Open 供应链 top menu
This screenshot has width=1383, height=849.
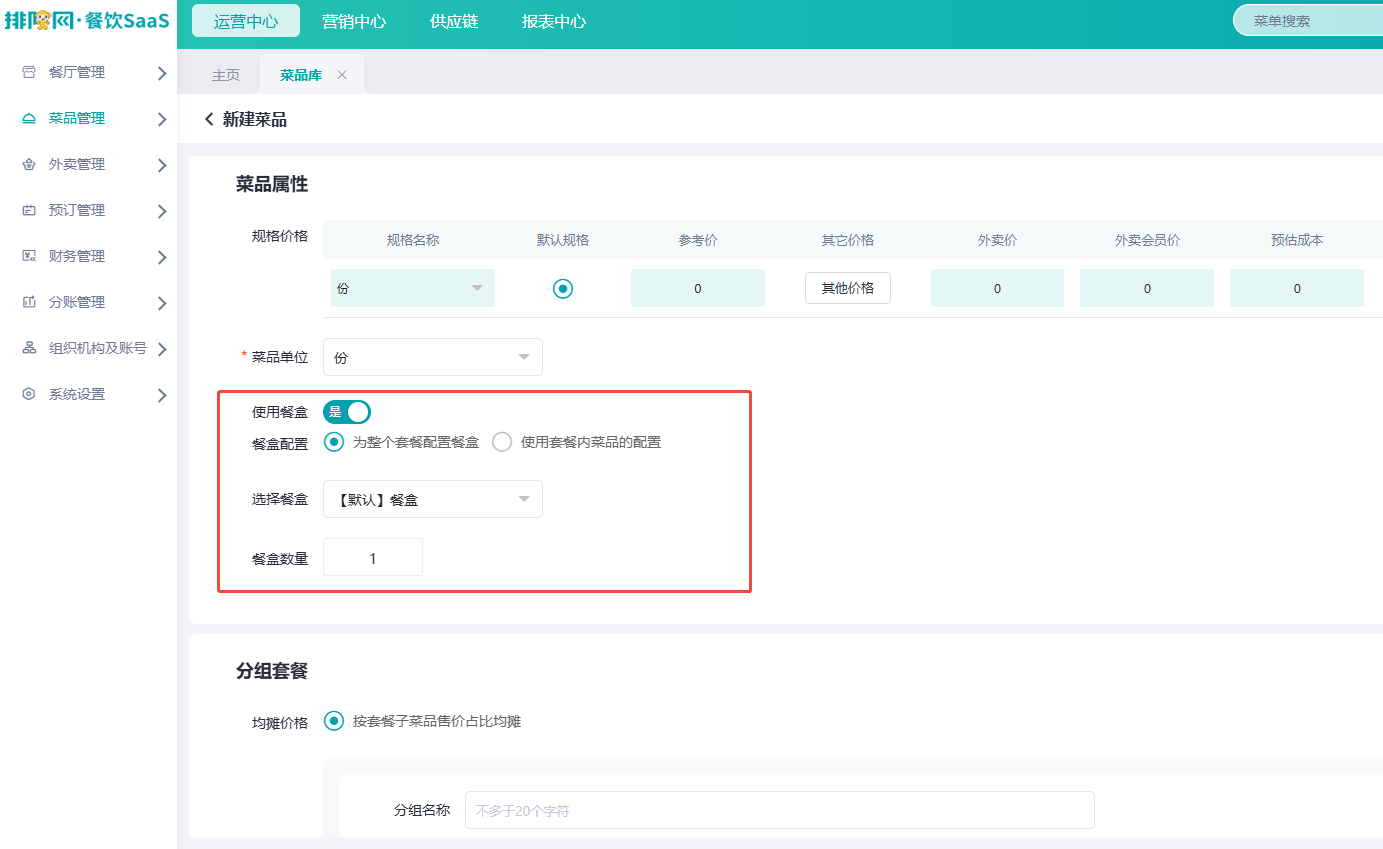454,21
